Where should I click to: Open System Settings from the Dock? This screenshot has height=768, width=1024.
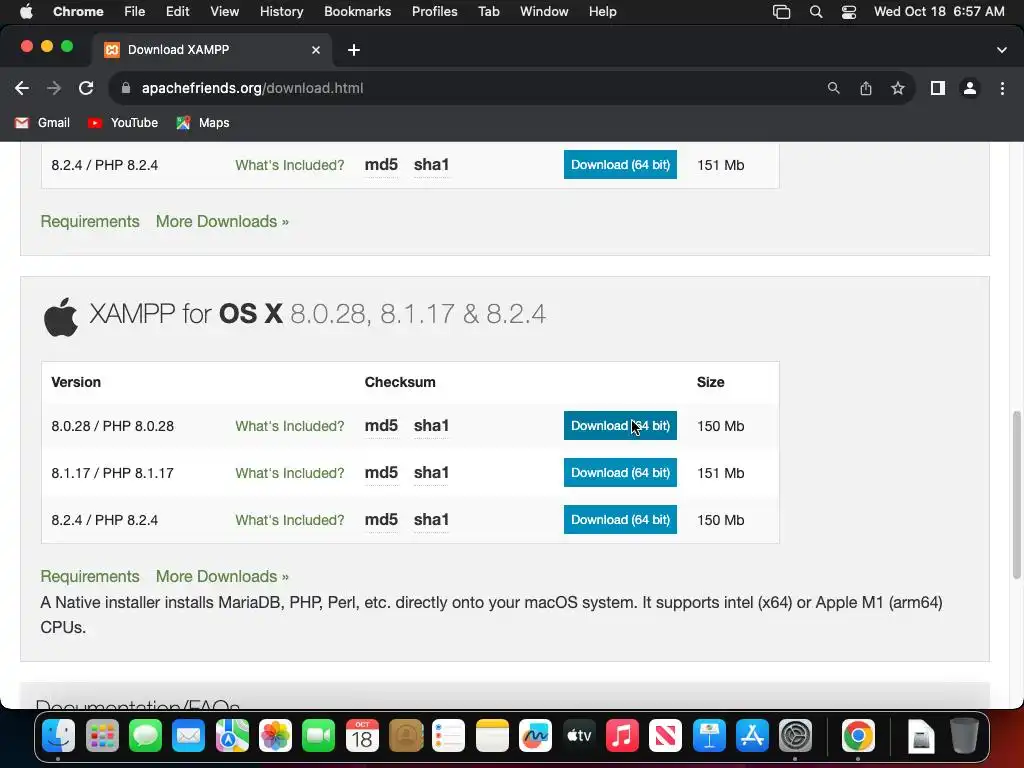click(795, 736)
